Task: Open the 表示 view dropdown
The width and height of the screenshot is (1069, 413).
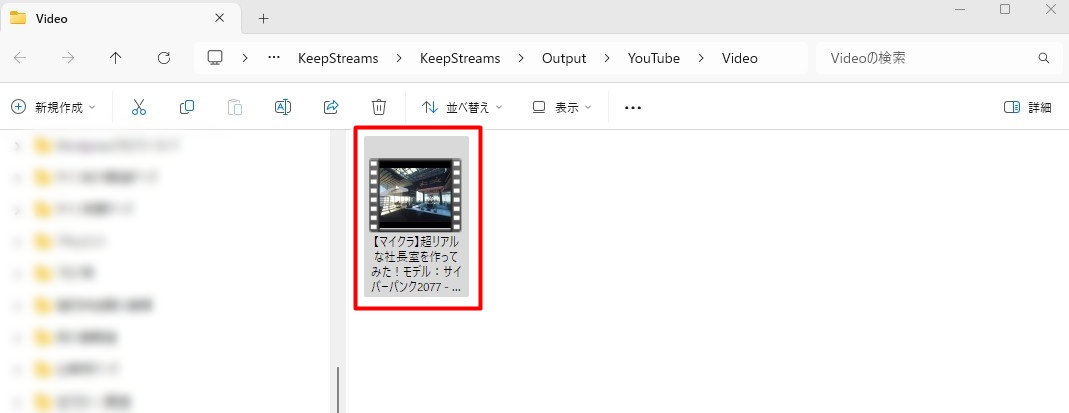Action: [562, 107]
